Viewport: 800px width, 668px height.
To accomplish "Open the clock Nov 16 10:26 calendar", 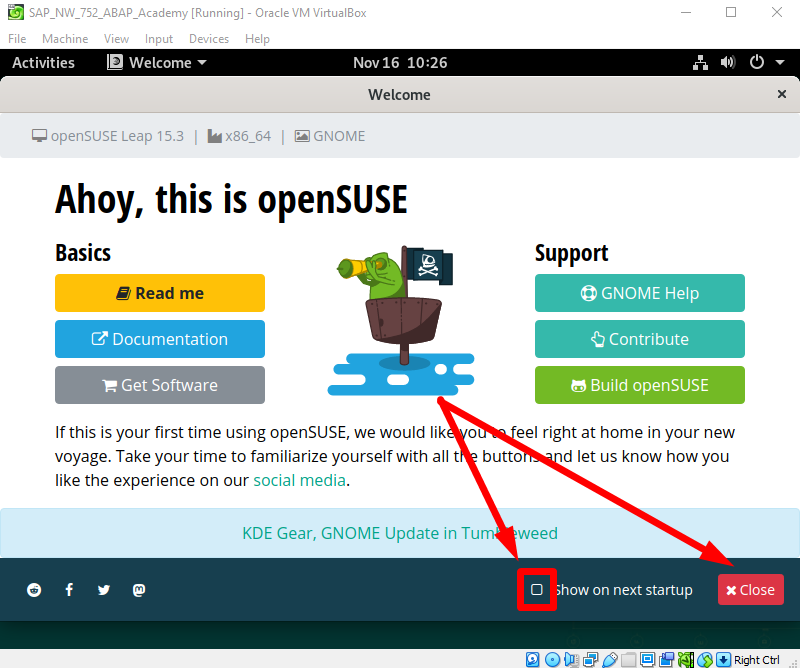I will point(400,62).
